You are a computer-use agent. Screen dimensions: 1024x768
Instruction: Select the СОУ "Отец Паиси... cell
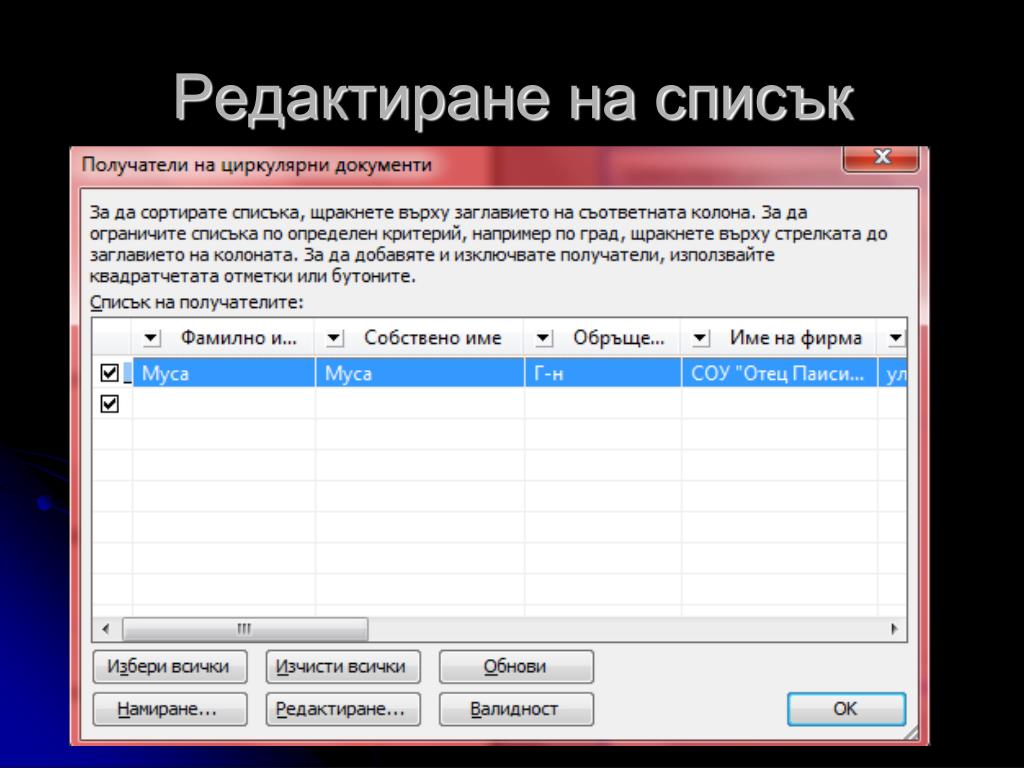[x=779, y=373]
